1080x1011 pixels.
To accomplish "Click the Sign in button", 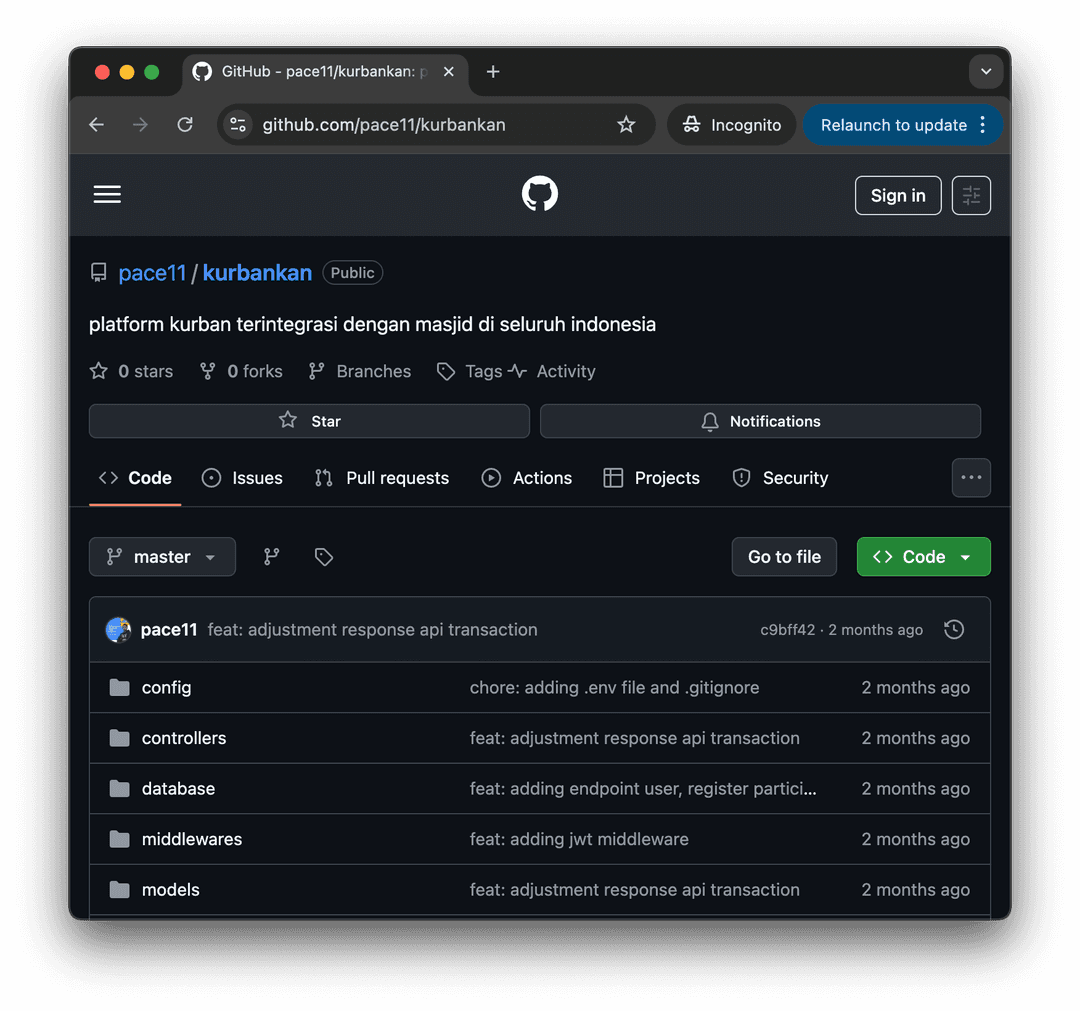I will coord(897,196).
